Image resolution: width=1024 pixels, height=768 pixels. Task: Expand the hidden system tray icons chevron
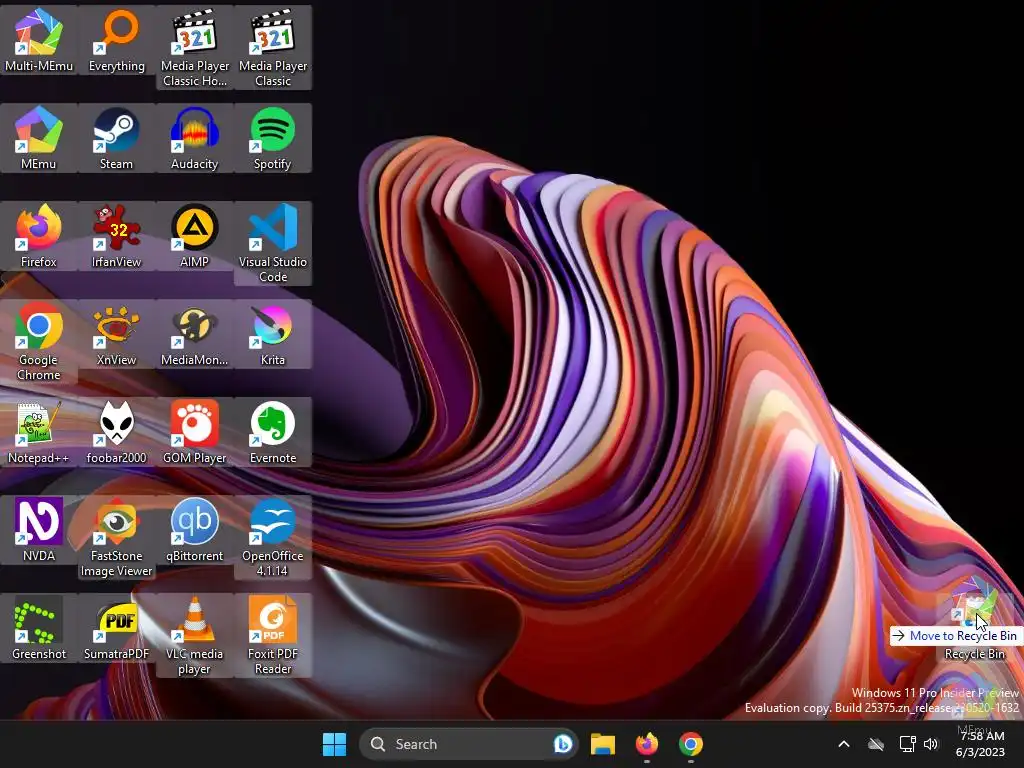844,744
